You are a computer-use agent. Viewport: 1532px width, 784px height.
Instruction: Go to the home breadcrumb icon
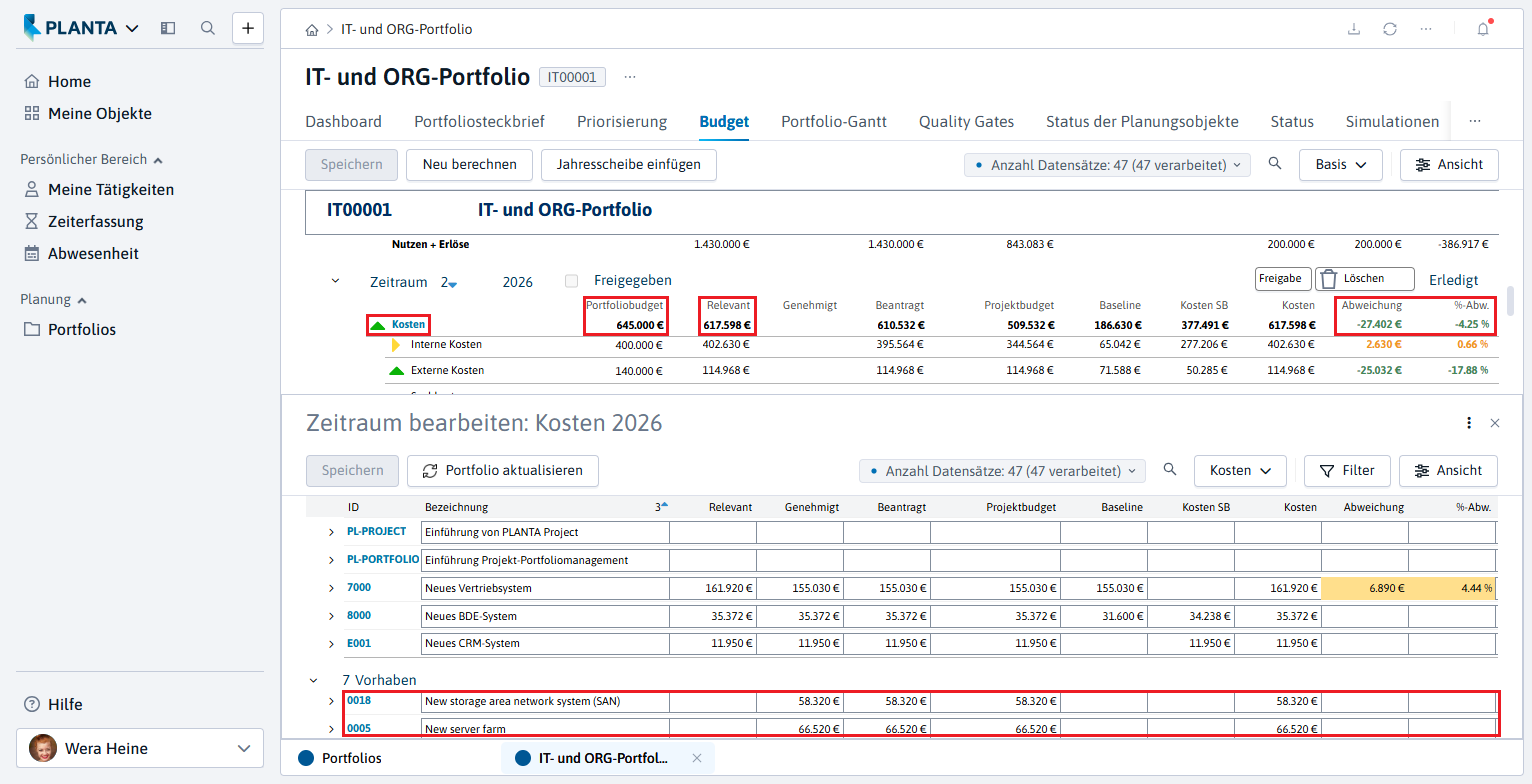pyautogui.click(x=312, y=30)
